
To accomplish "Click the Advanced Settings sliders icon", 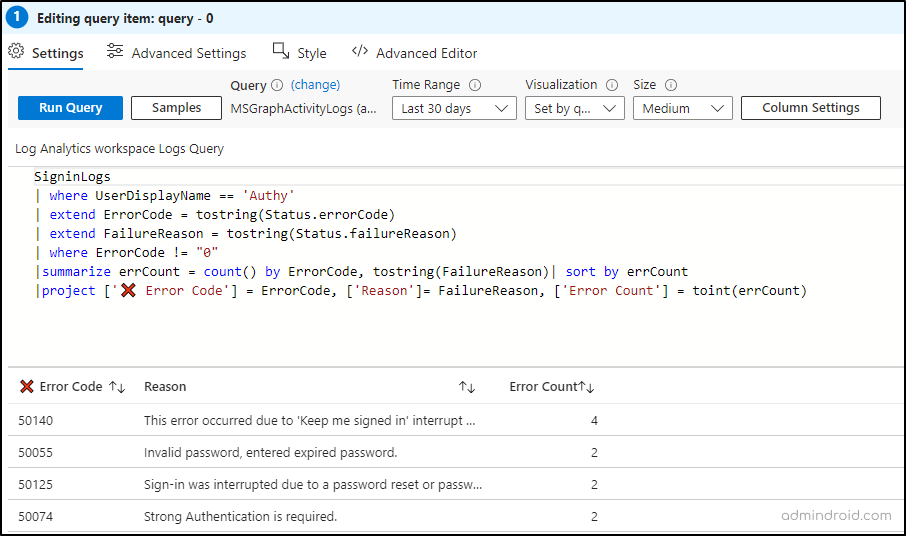I will click(115, 51).
